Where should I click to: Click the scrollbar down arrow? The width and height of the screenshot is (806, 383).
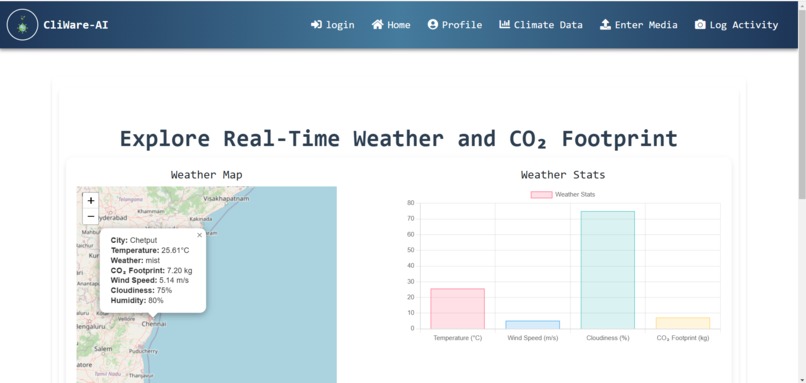(x=801, y=379)
